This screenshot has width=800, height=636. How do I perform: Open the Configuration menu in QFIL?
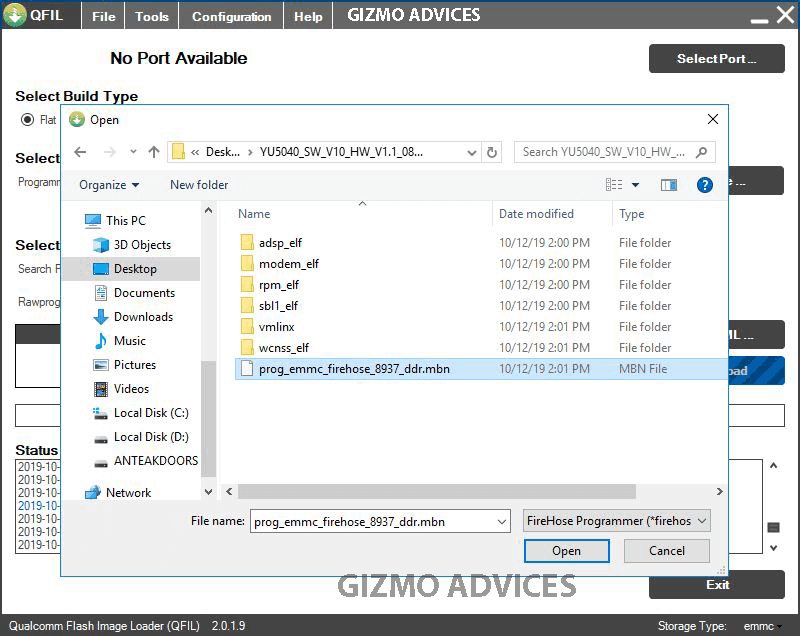(x=231, y=16)
